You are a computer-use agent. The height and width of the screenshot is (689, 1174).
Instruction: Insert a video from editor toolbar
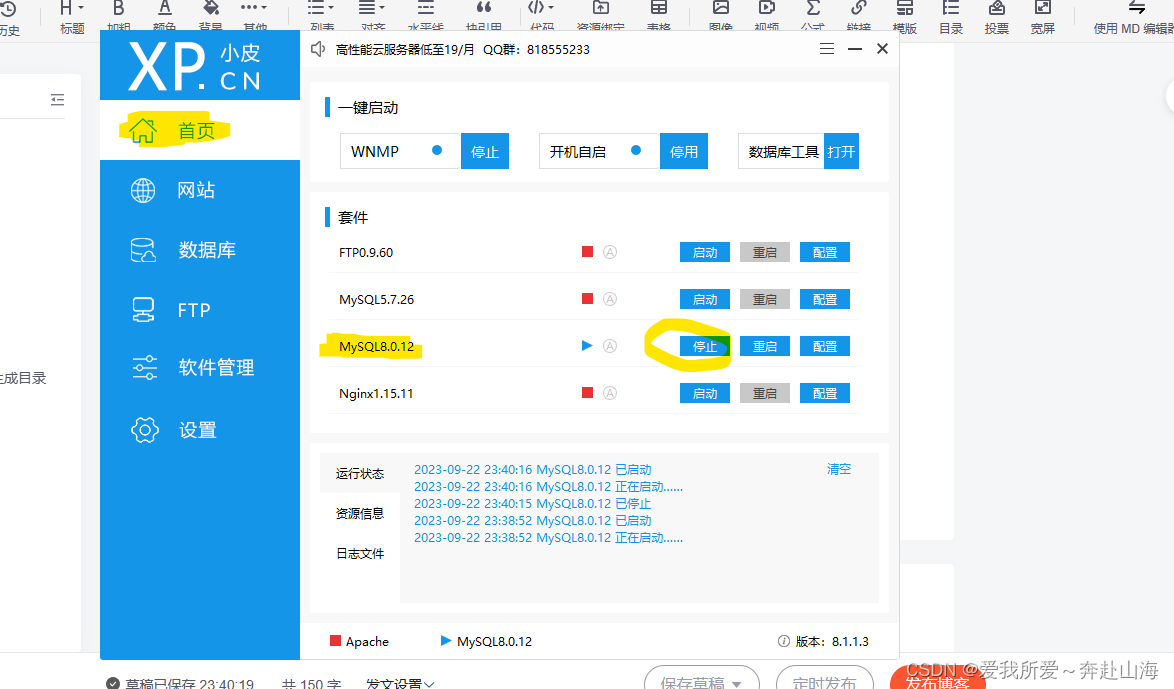pyautogui.click(x=767, y=16)
